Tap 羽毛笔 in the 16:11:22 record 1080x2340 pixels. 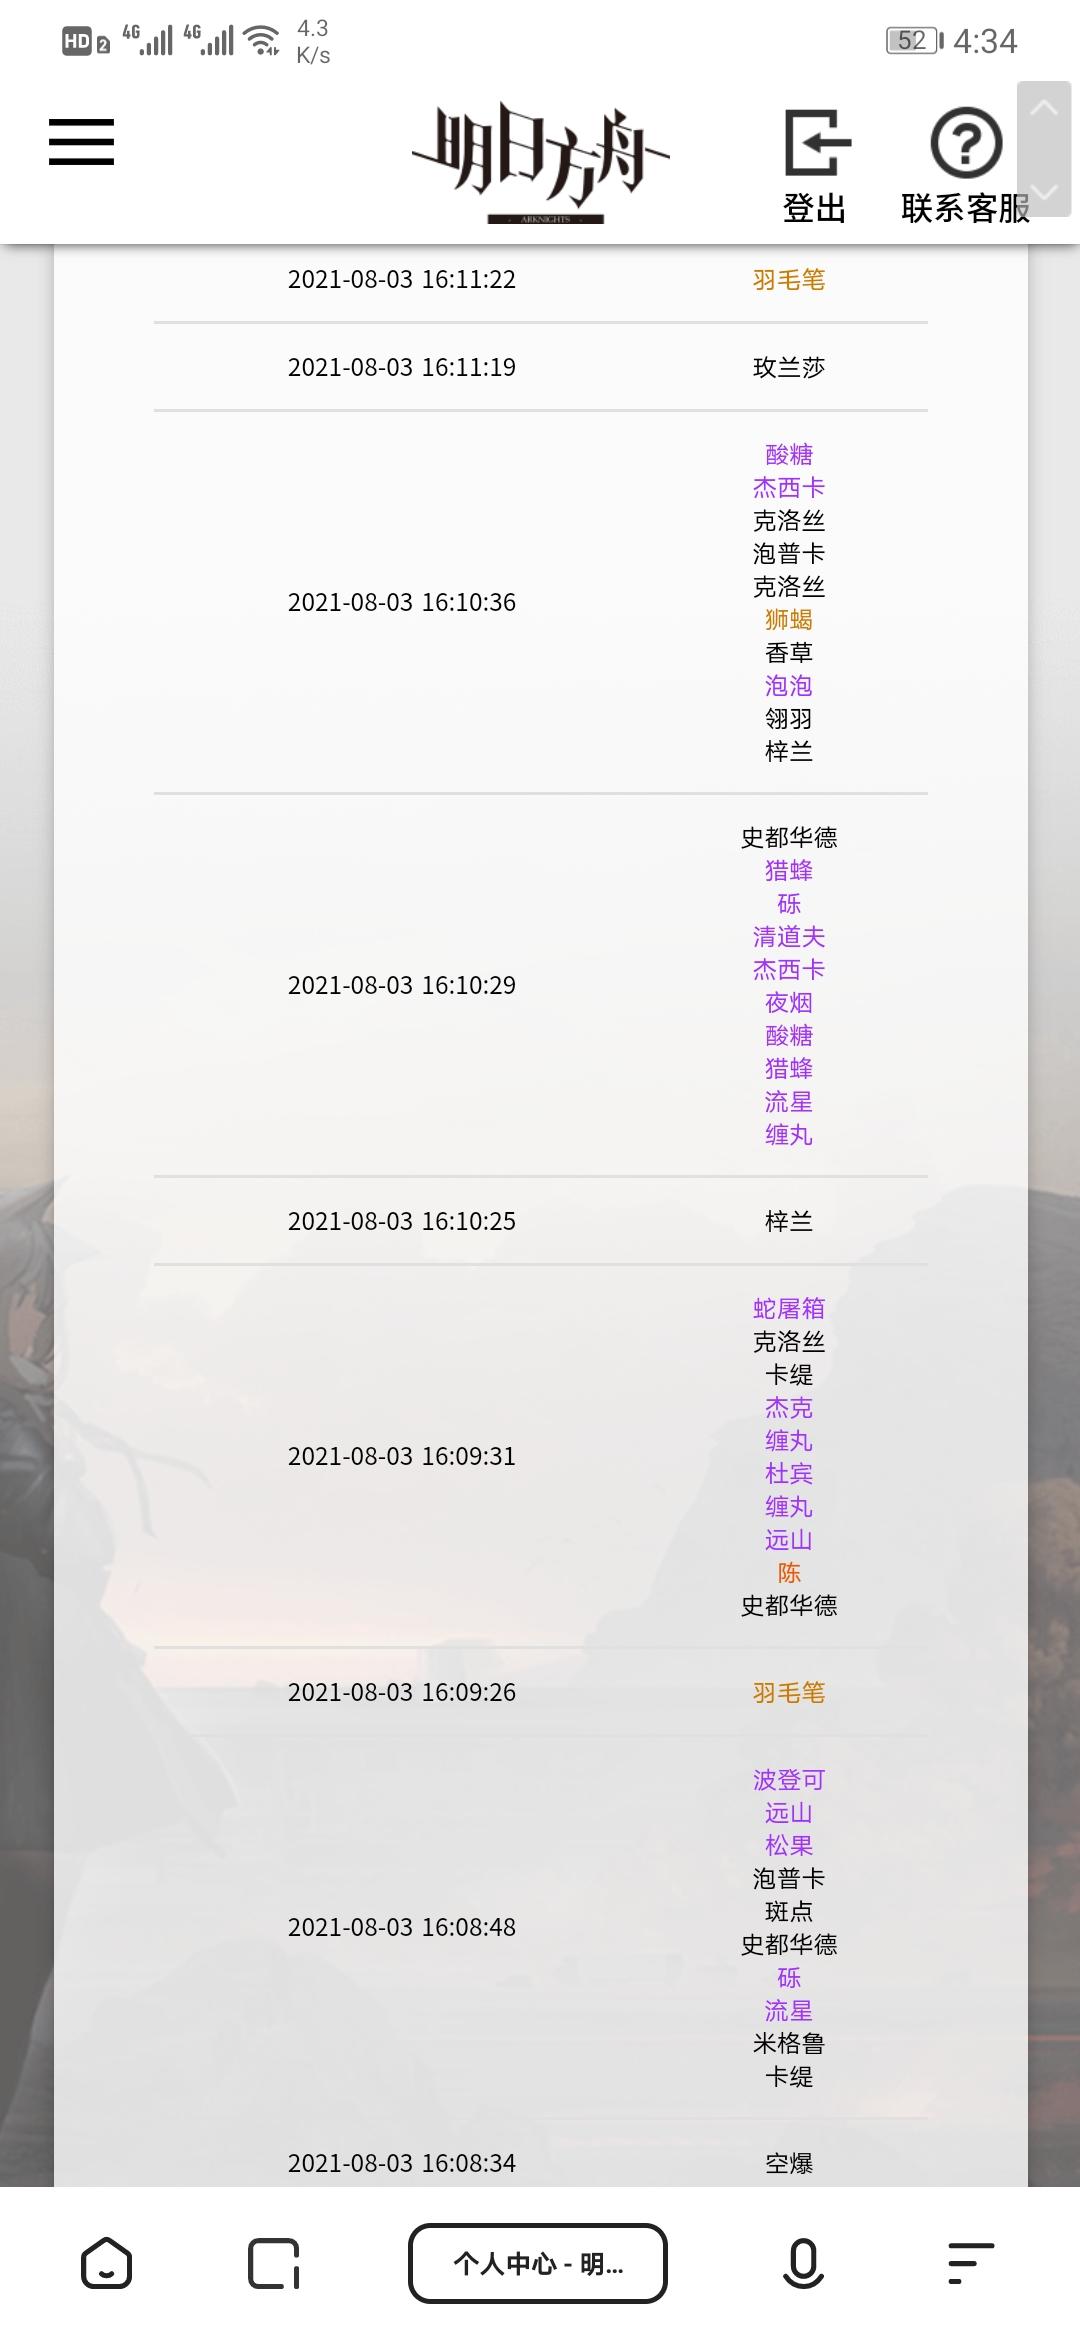click(789, 280)
